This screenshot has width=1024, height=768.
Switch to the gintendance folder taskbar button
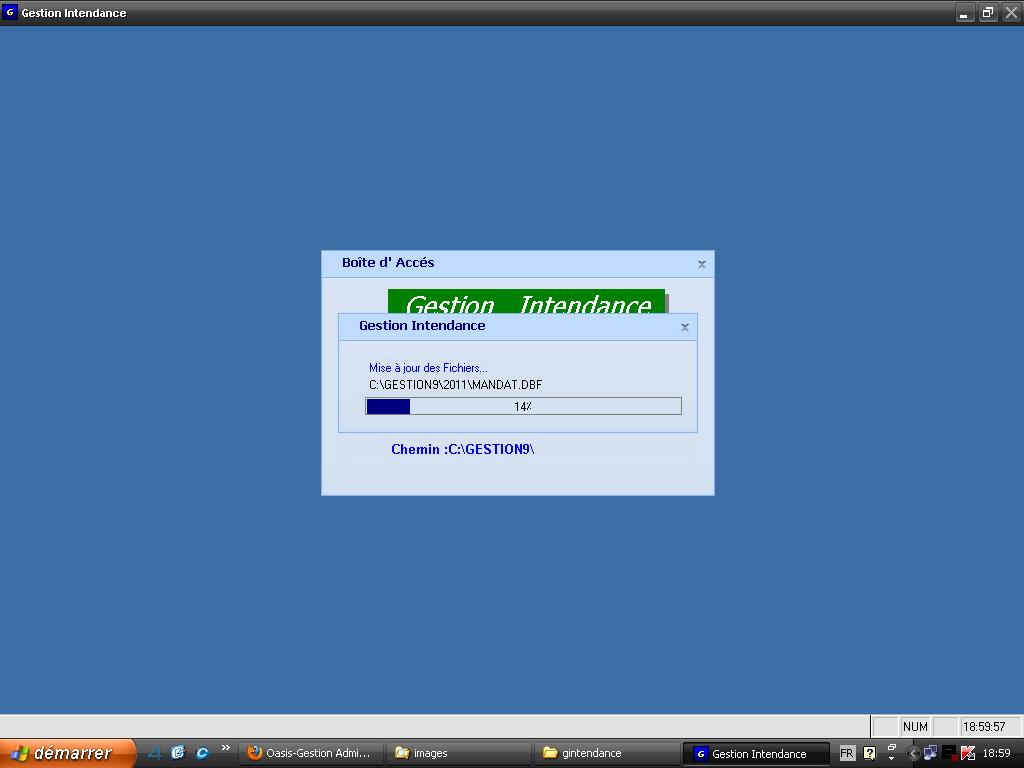click(606, 754)
